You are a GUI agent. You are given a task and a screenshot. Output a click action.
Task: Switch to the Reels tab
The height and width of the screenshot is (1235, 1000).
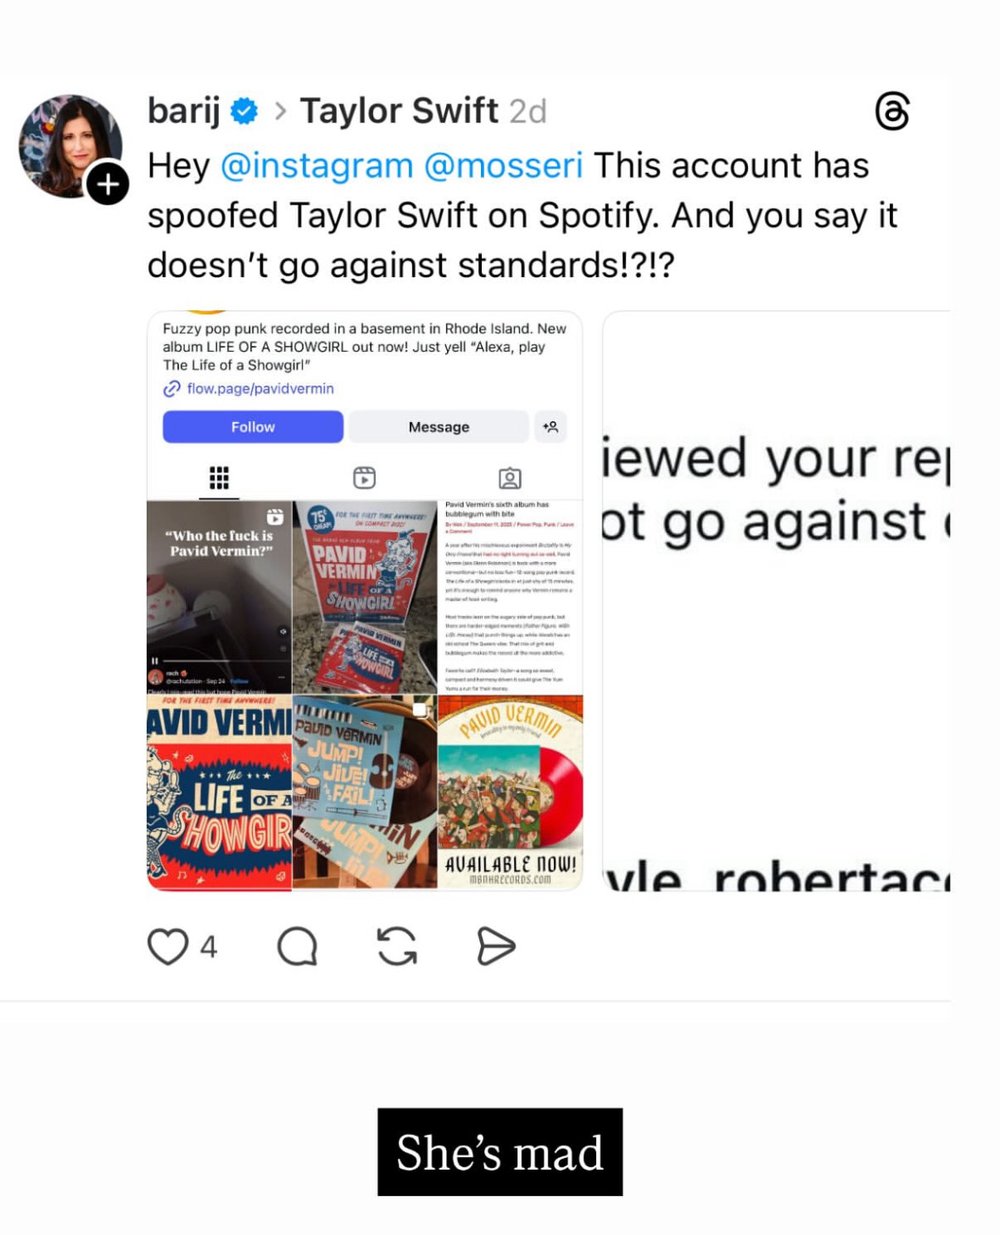click(x=365, y=478)
